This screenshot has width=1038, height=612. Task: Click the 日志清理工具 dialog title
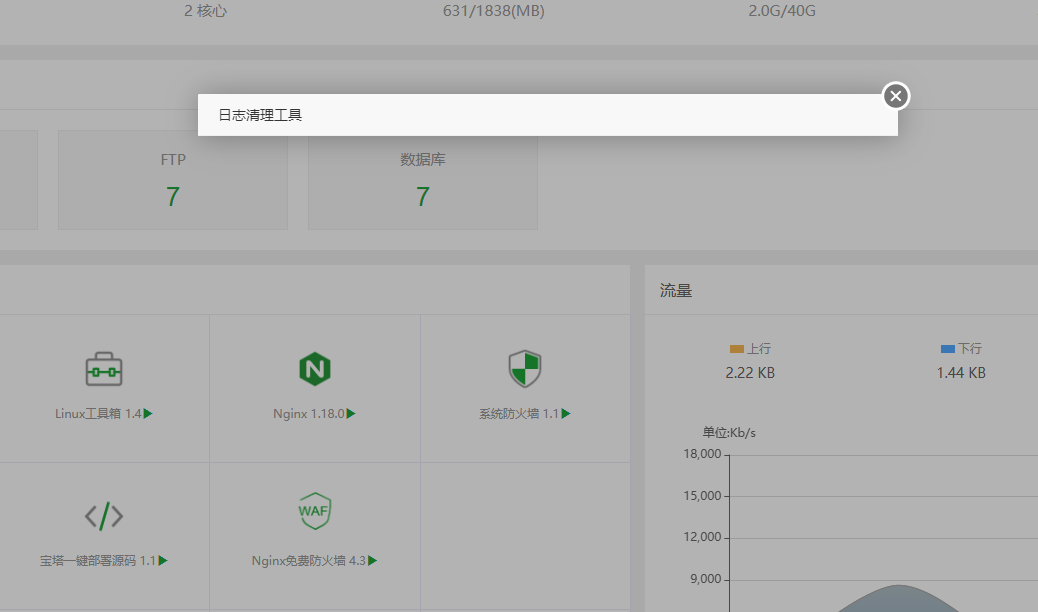pos(260,115)
